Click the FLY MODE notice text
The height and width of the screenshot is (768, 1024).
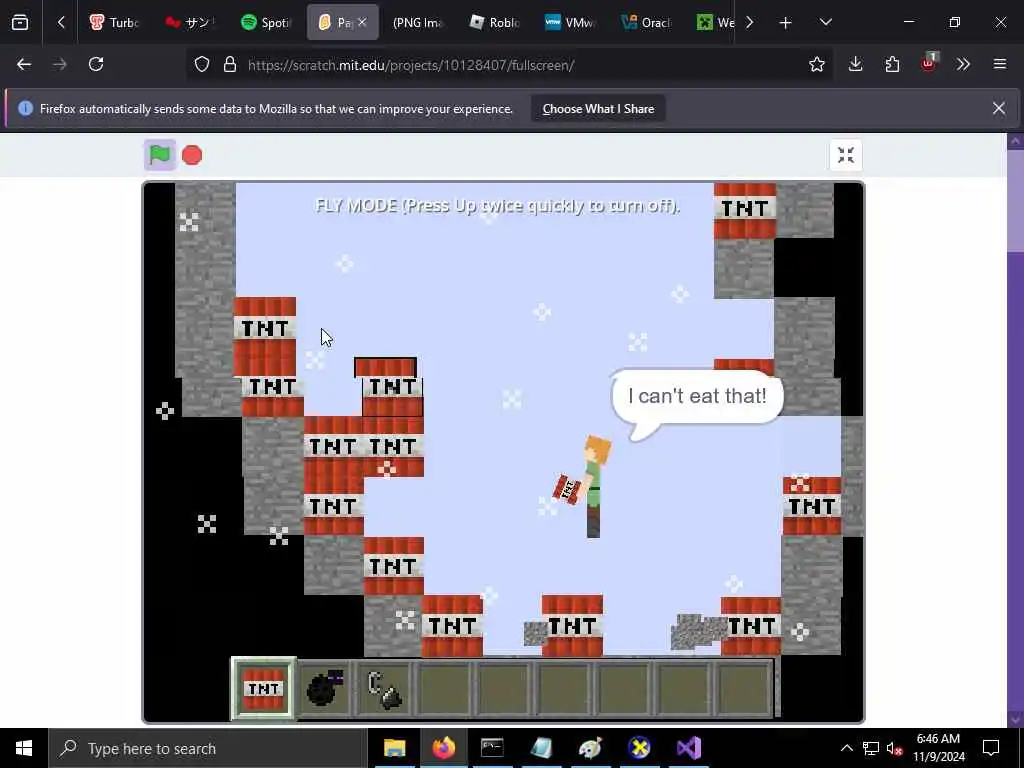498,206
